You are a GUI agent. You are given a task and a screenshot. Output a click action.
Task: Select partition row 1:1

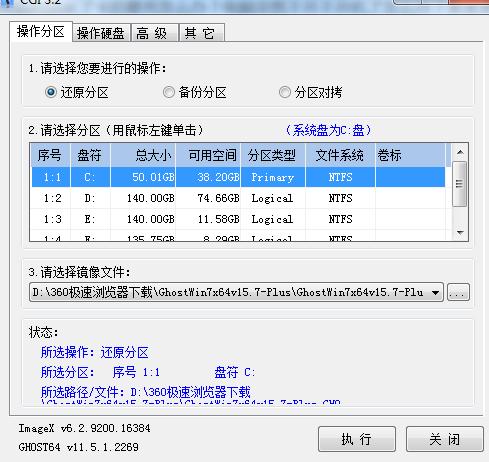coord(238,177)
